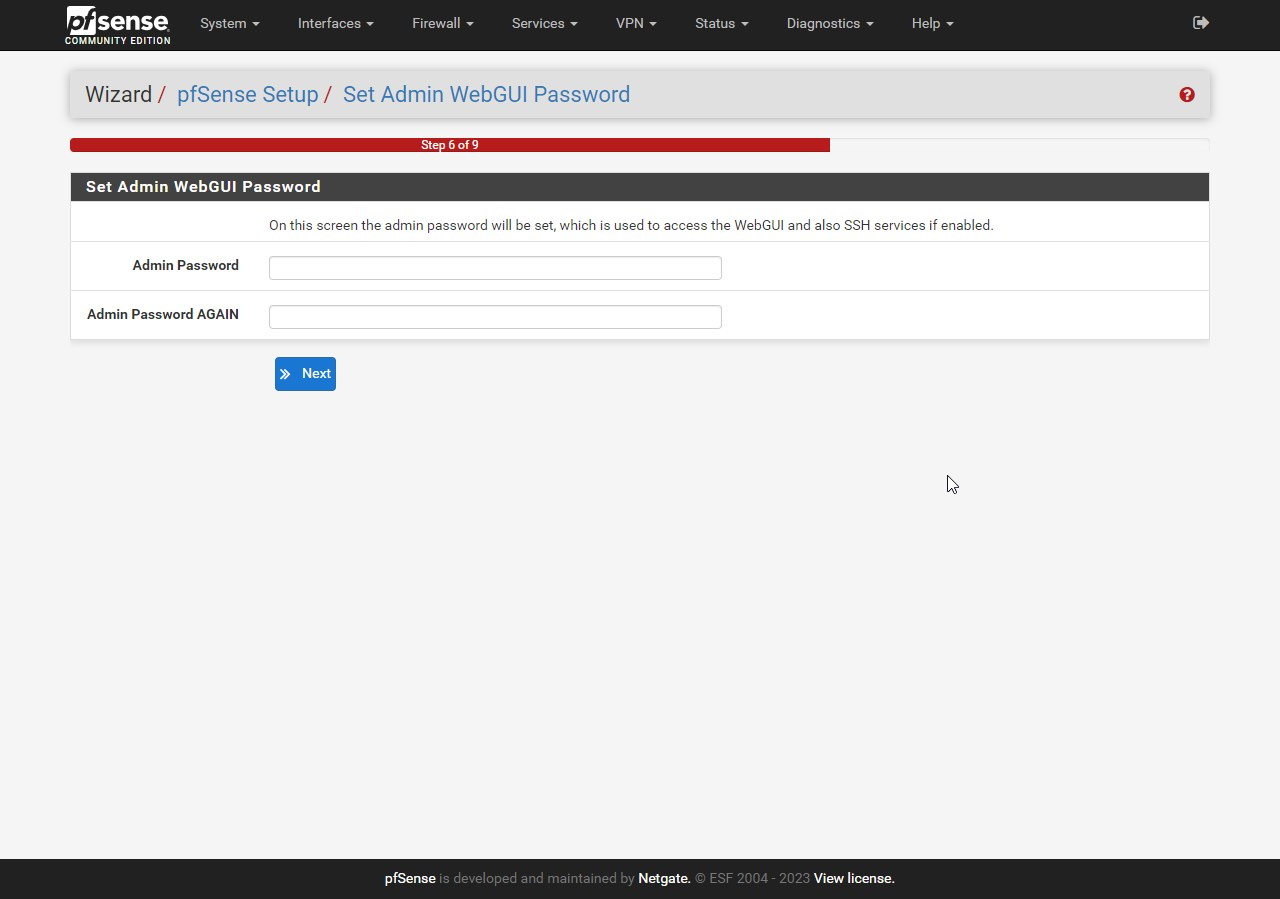Screen dimensions: 1280x899
Task: Click the Admin Password AGAIN label
Action: tap(163, 314)
